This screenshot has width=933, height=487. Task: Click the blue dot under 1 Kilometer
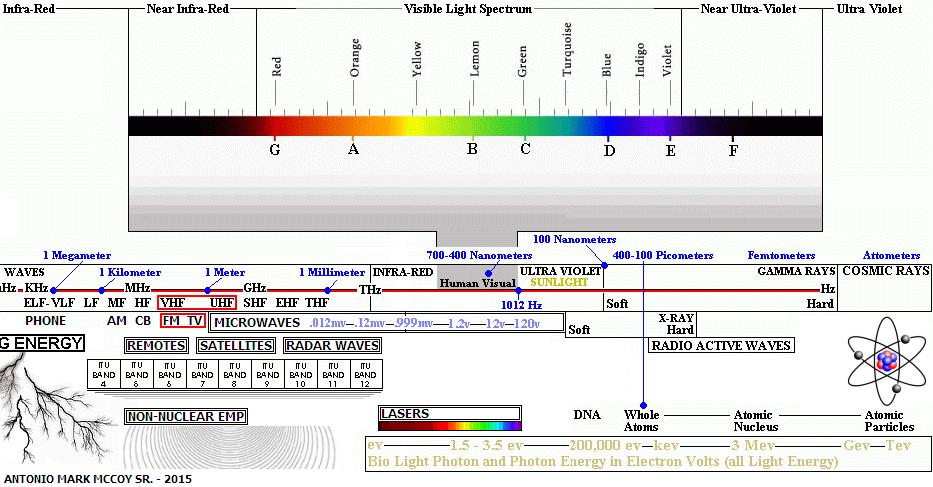tap(102, 289)
